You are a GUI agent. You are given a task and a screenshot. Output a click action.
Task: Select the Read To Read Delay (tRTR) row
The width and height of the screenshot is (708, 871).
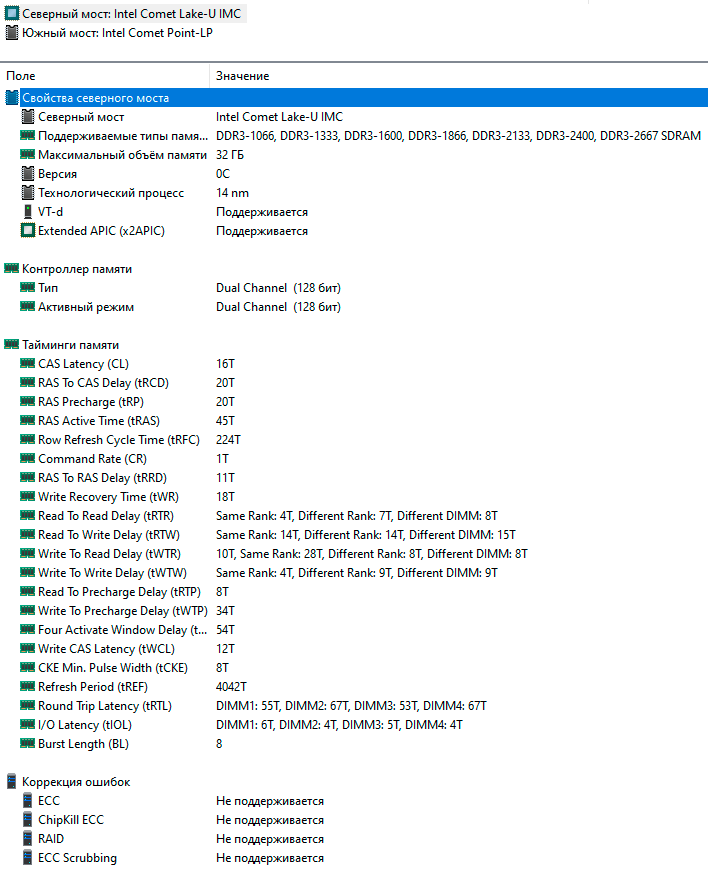click(x=355, y=515)
